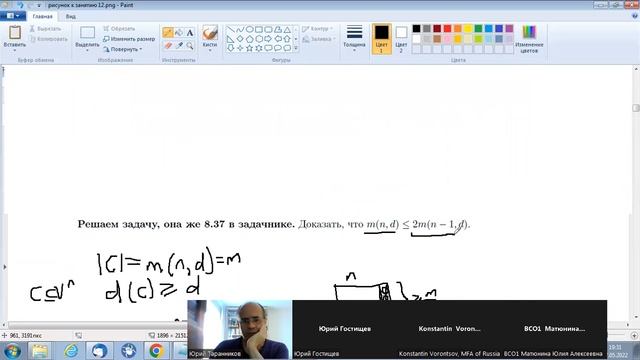Pick the orange color swatch
640x360 pixels.
458,29
